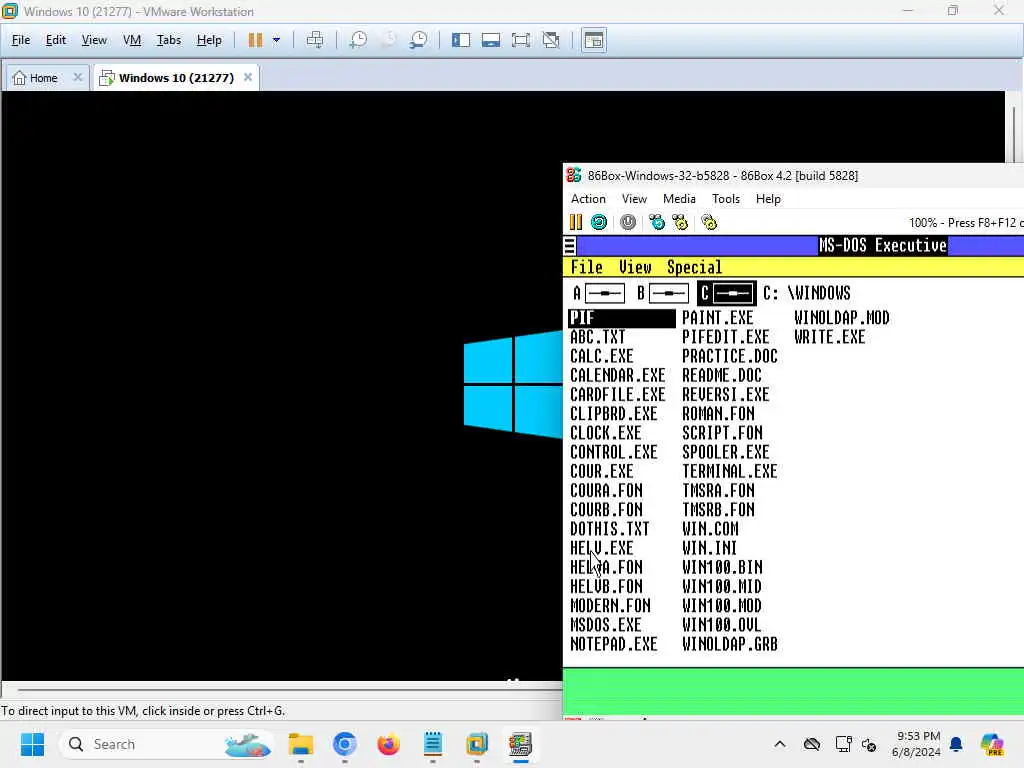Open clock showing 9:53 PM 6/8/2024
Image resolution: width=1024 pixels, height=768 pixels.
(x=918, y=744)
